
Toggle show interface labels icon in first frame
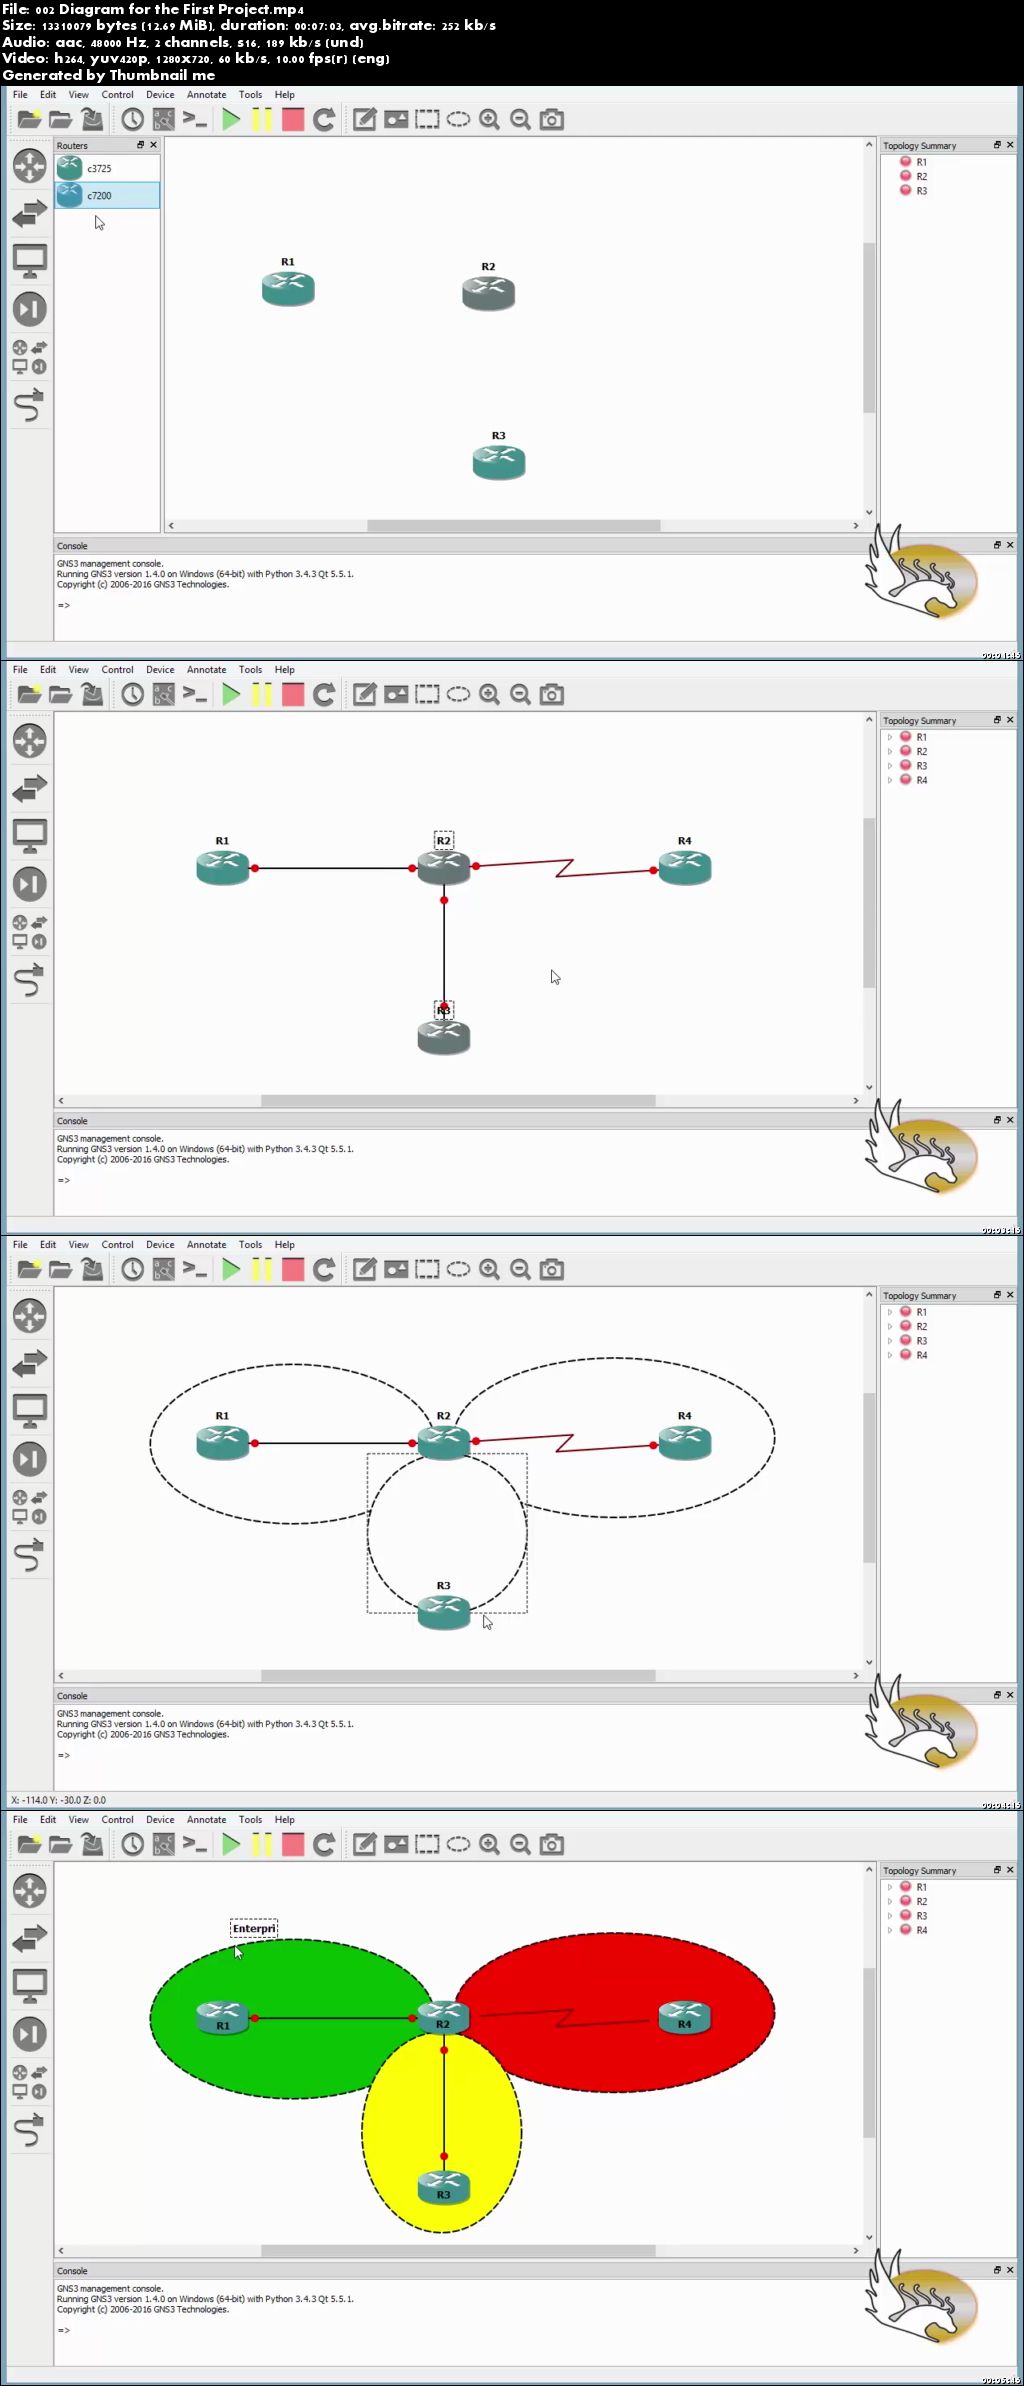[164, 120]
